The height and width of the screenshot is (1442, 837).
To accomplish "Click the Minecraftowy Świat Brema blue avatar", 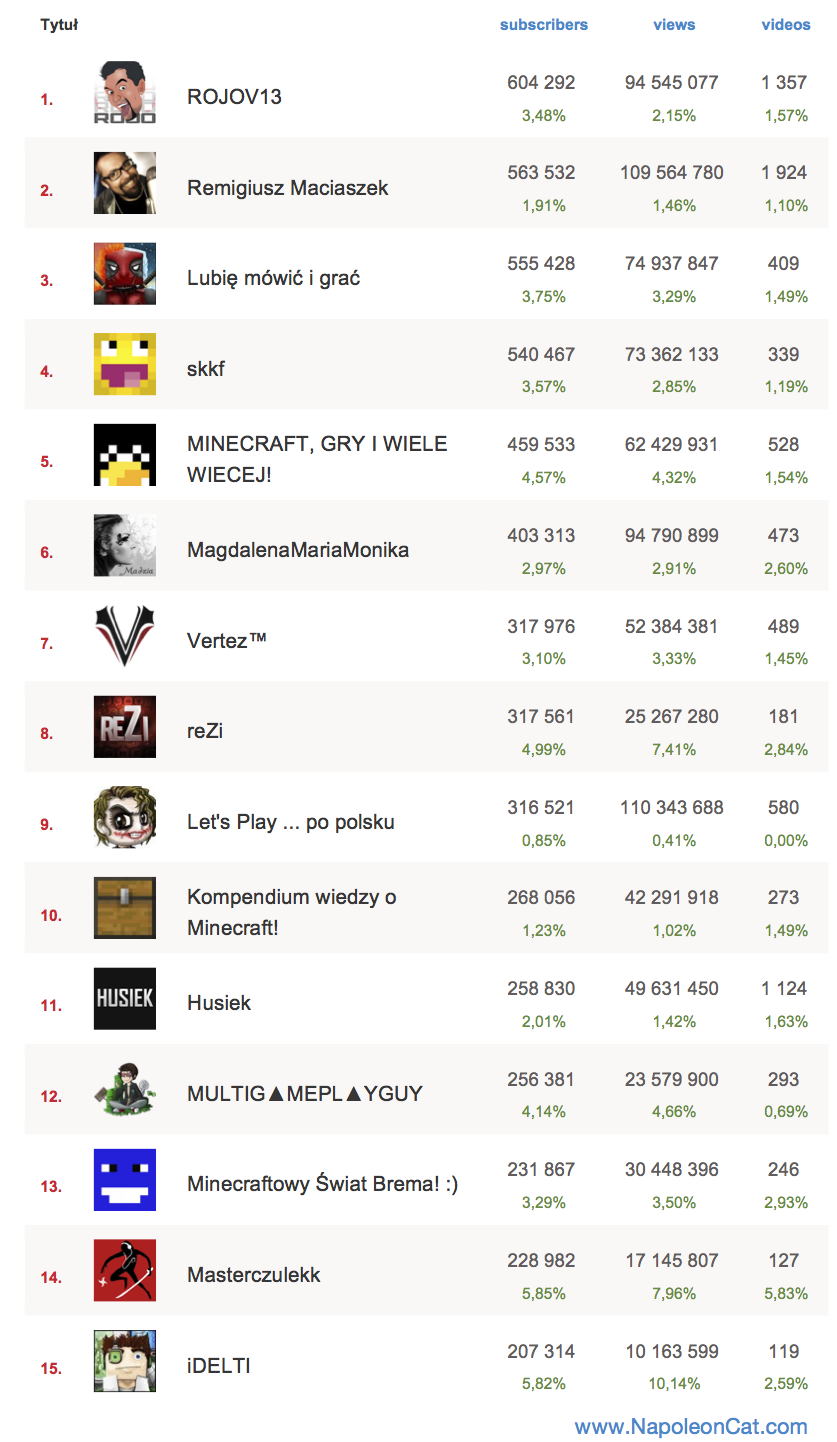I will (x=125, y=1180).
